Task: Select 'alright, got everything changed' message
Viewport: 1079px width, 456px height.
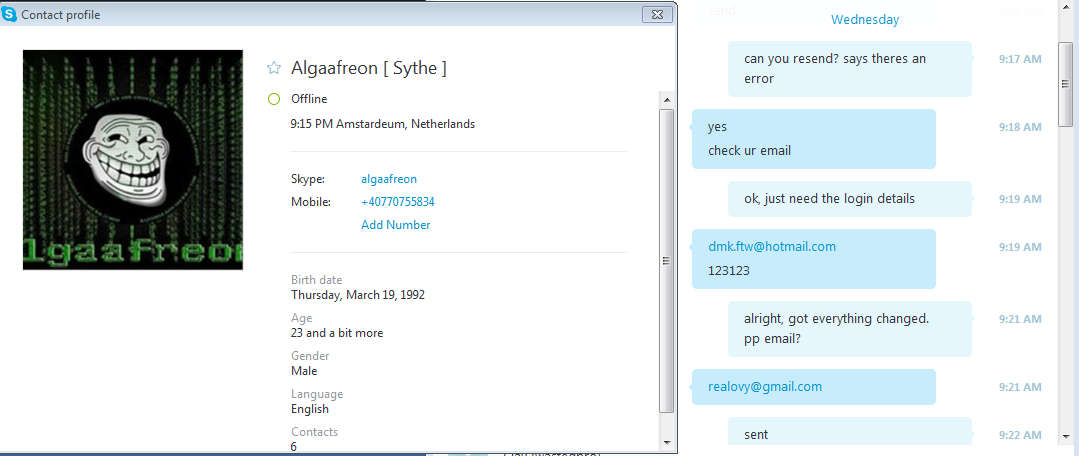Action: [x=850, y=329]
